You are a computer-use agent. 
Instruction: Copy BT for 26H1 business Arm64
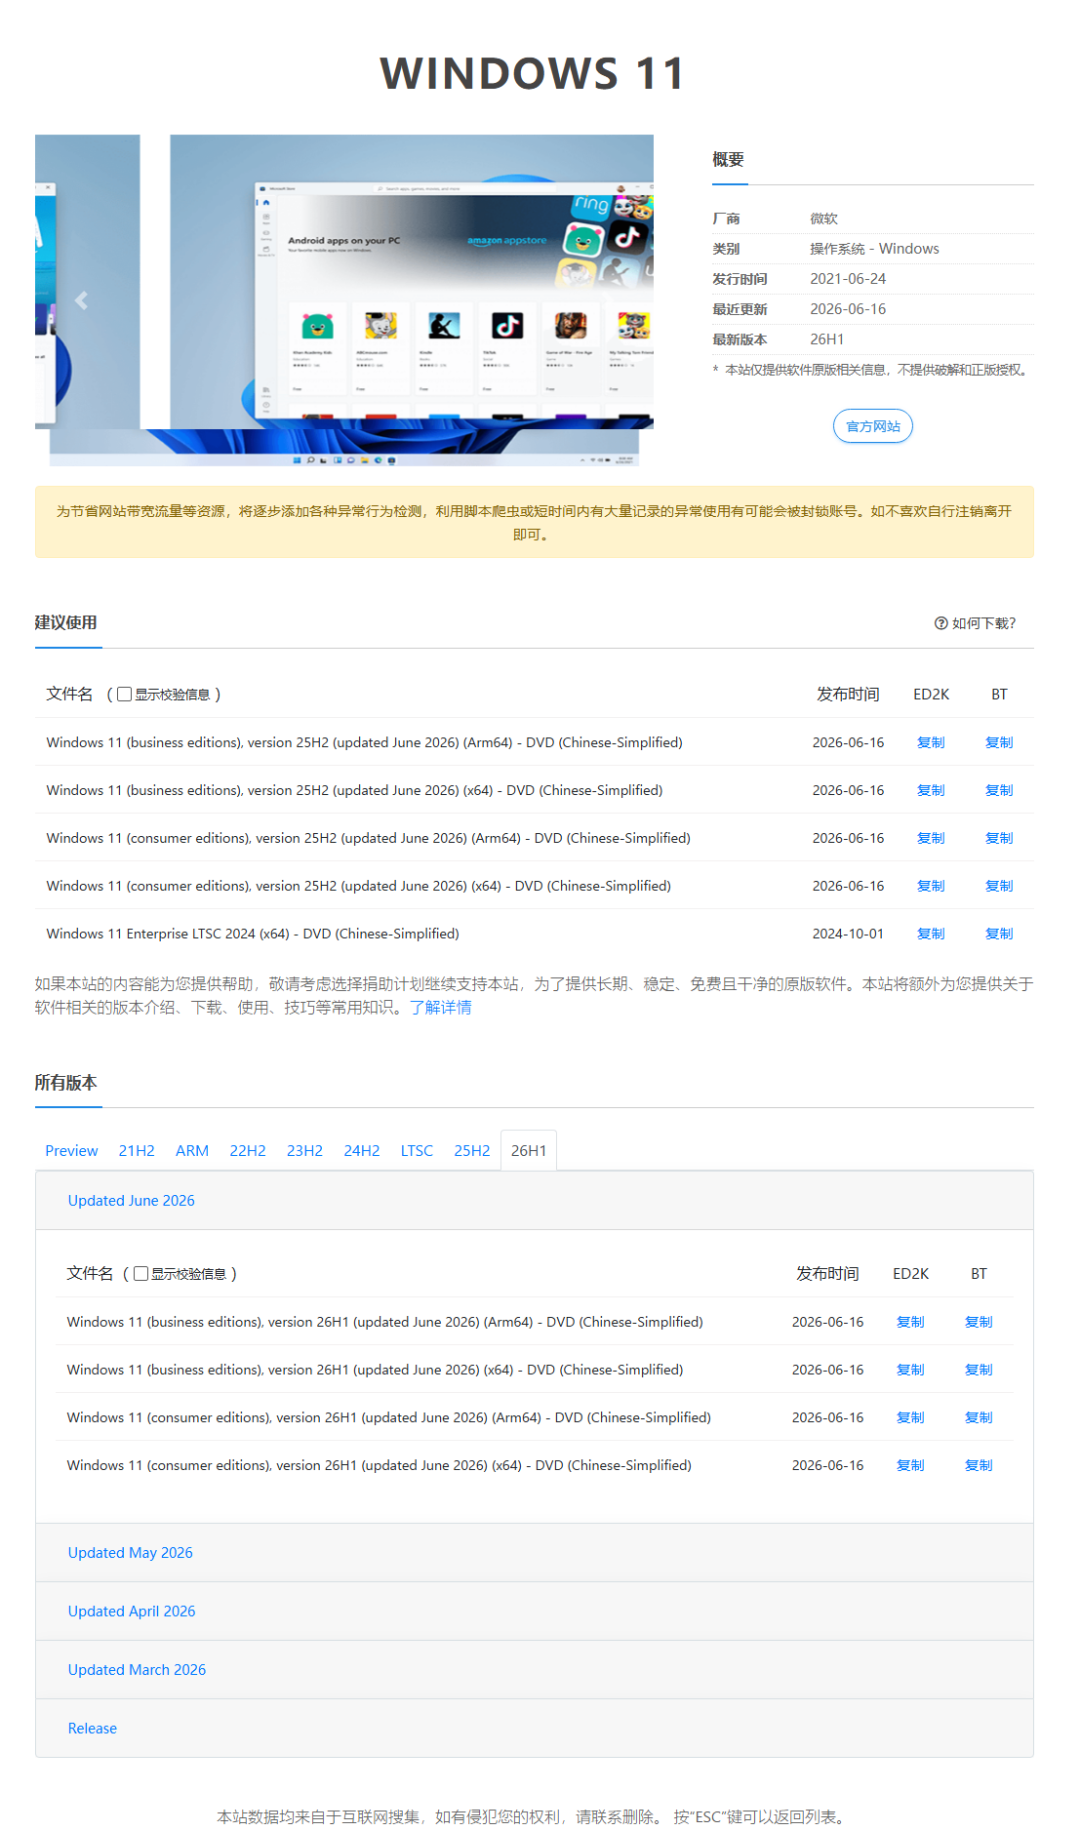tap(978, 1322)
